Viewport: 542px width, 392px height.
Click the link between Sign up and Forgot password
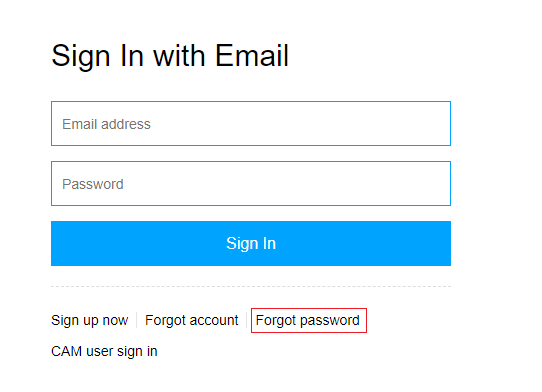191,320
